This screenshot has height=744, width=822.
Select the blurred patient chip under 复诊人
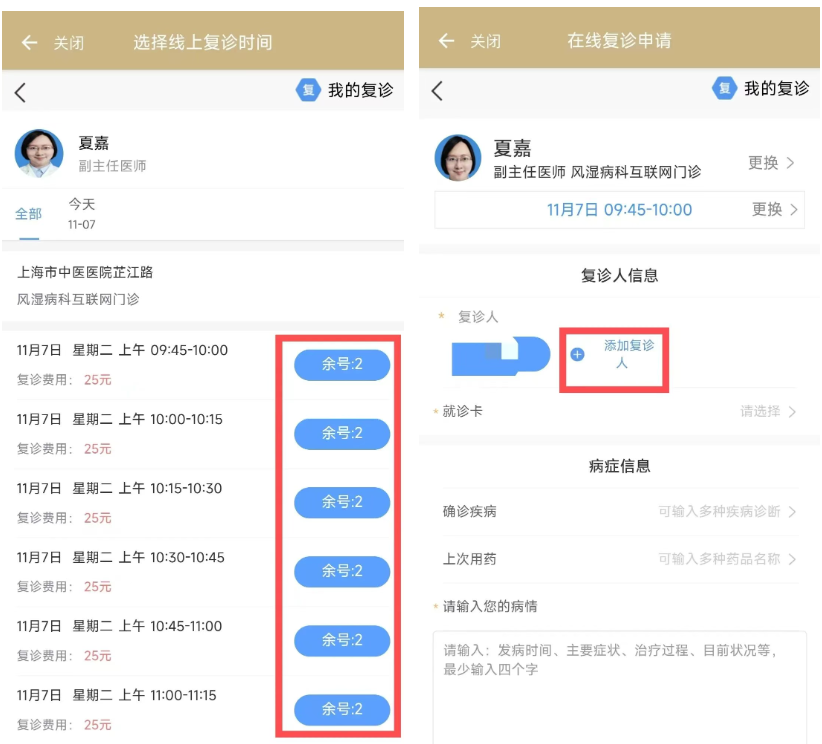501,356
